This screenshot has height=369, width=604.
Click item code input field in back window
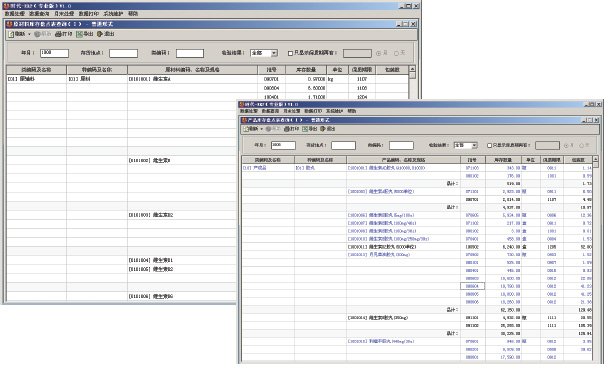190,53
